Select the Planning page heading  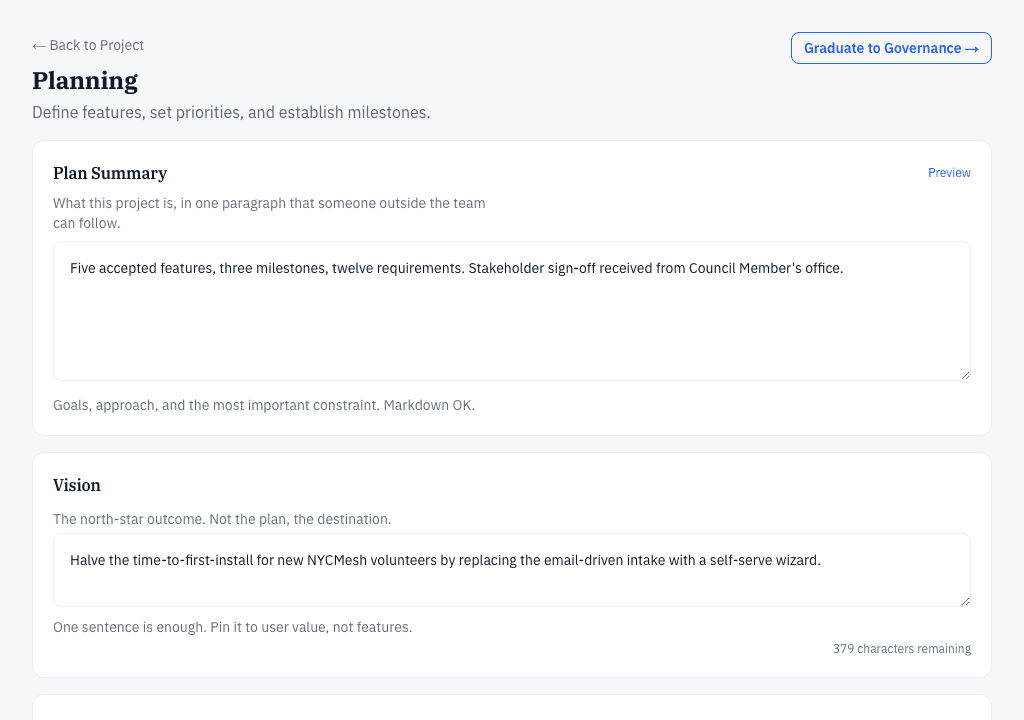(x=85, y=80)
